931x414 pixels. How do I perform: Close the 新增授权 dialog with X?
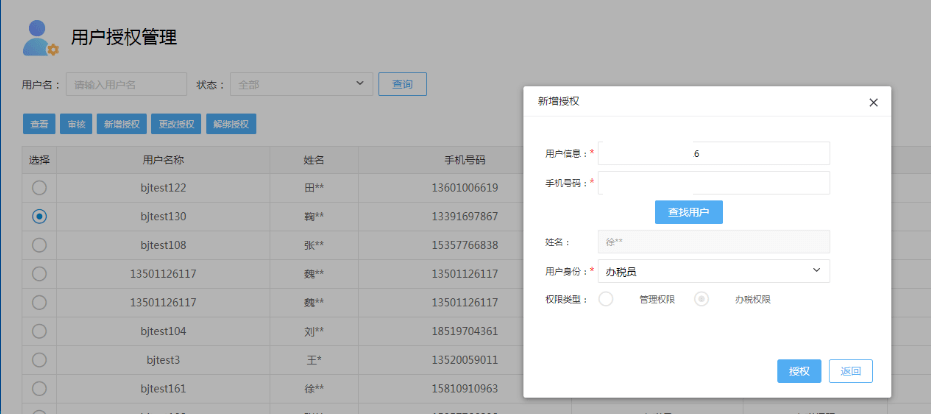(872, 102)
